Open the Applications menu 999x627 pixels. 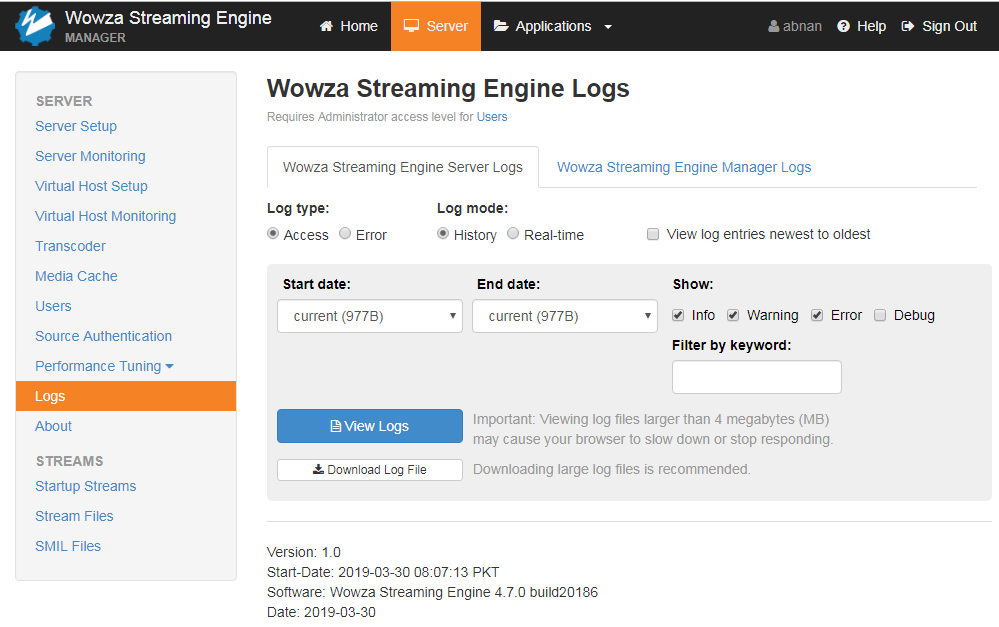553,26
